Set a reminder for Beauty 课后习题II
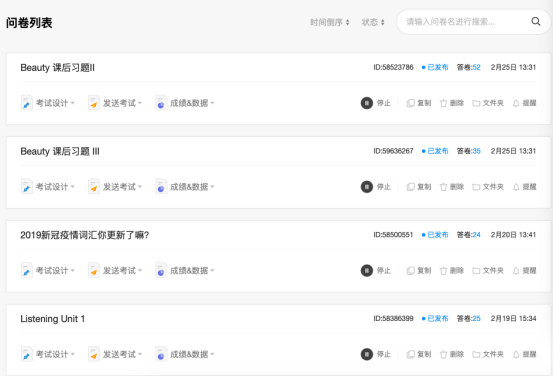The image size is (554, 376). 524,103
